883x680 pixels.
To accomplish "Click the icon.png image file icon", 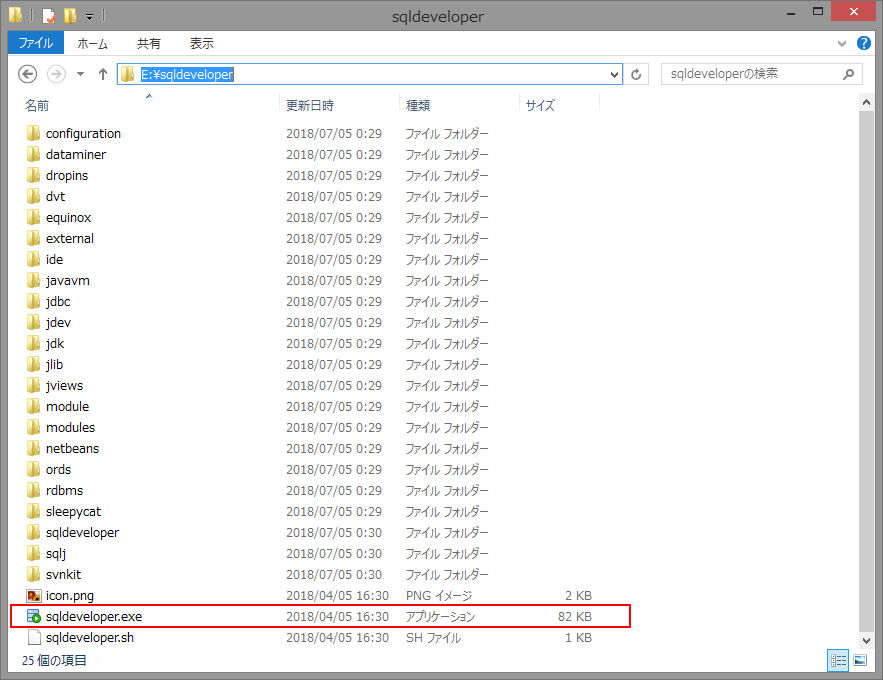I will (34, 596).
